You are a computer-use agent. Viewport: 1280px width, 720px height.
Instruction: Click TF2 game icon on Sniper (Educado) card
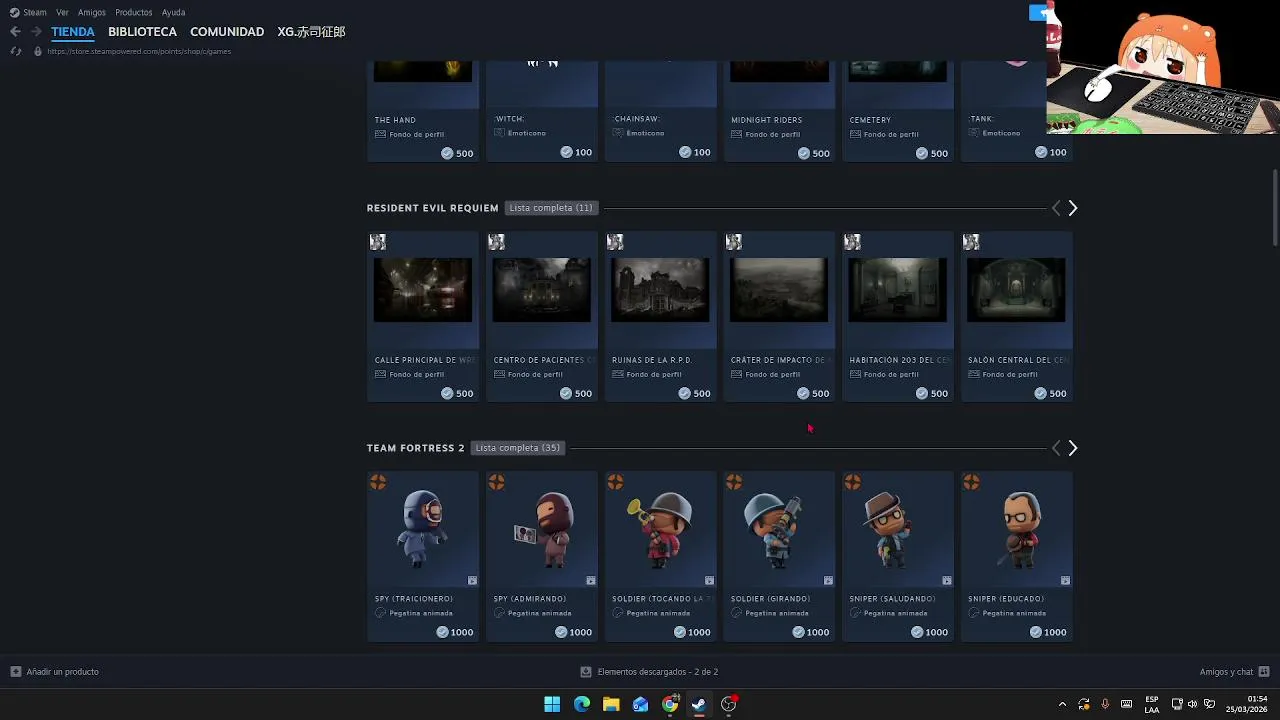971,482
